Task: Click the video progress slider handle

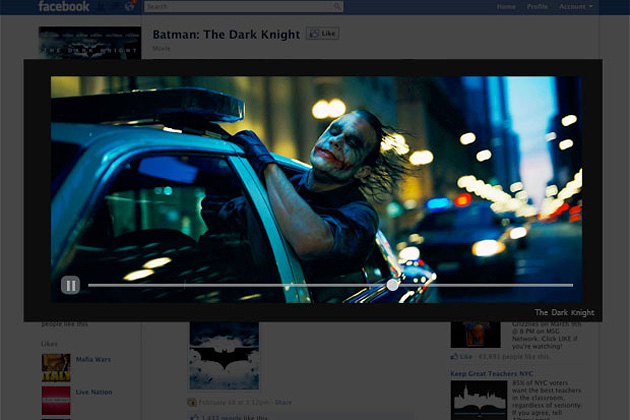Action: click(393, 285)
